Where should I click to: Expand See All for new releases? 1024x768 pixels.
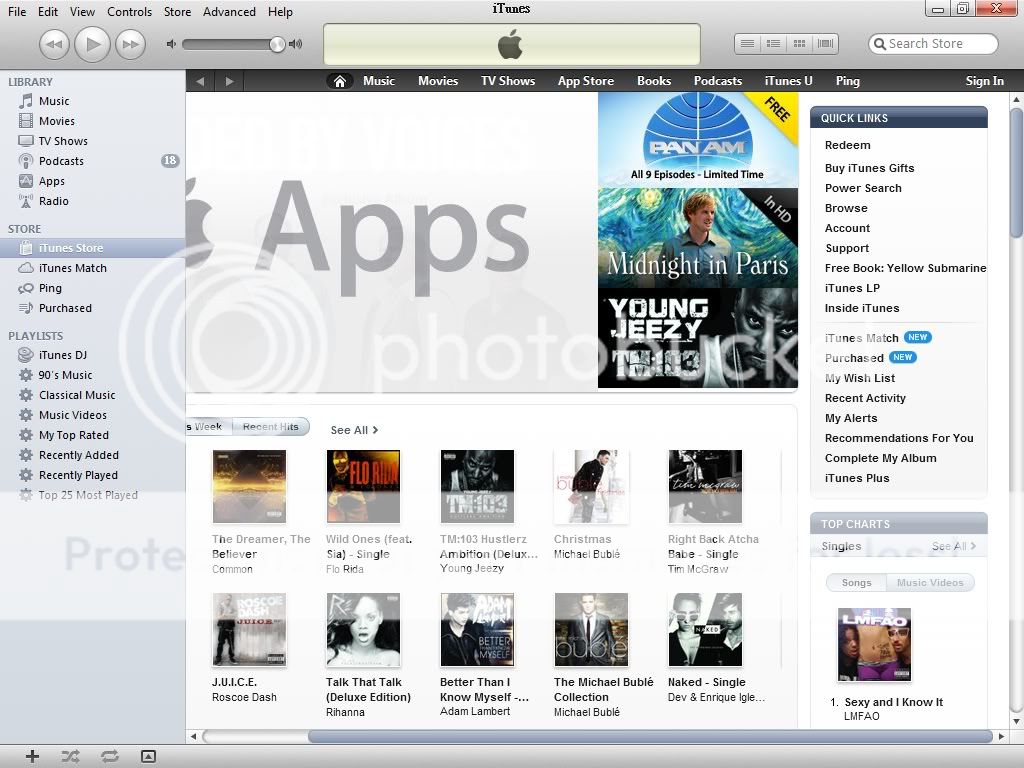click(x=354, y=430)
